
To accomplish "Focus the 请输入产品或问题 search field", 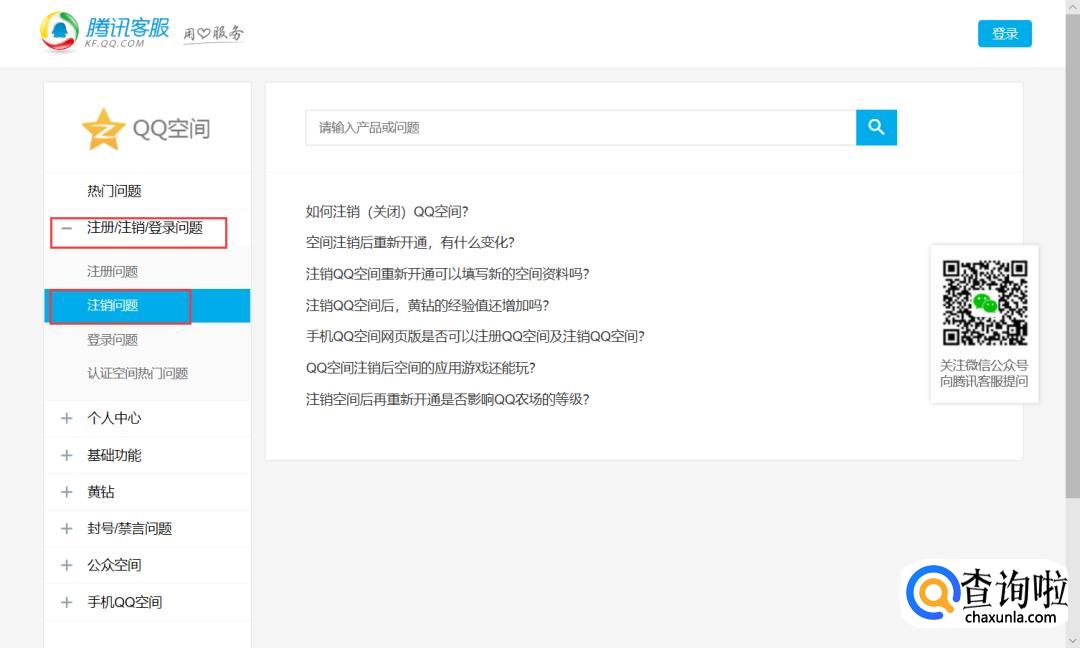I will pos(581,127).
